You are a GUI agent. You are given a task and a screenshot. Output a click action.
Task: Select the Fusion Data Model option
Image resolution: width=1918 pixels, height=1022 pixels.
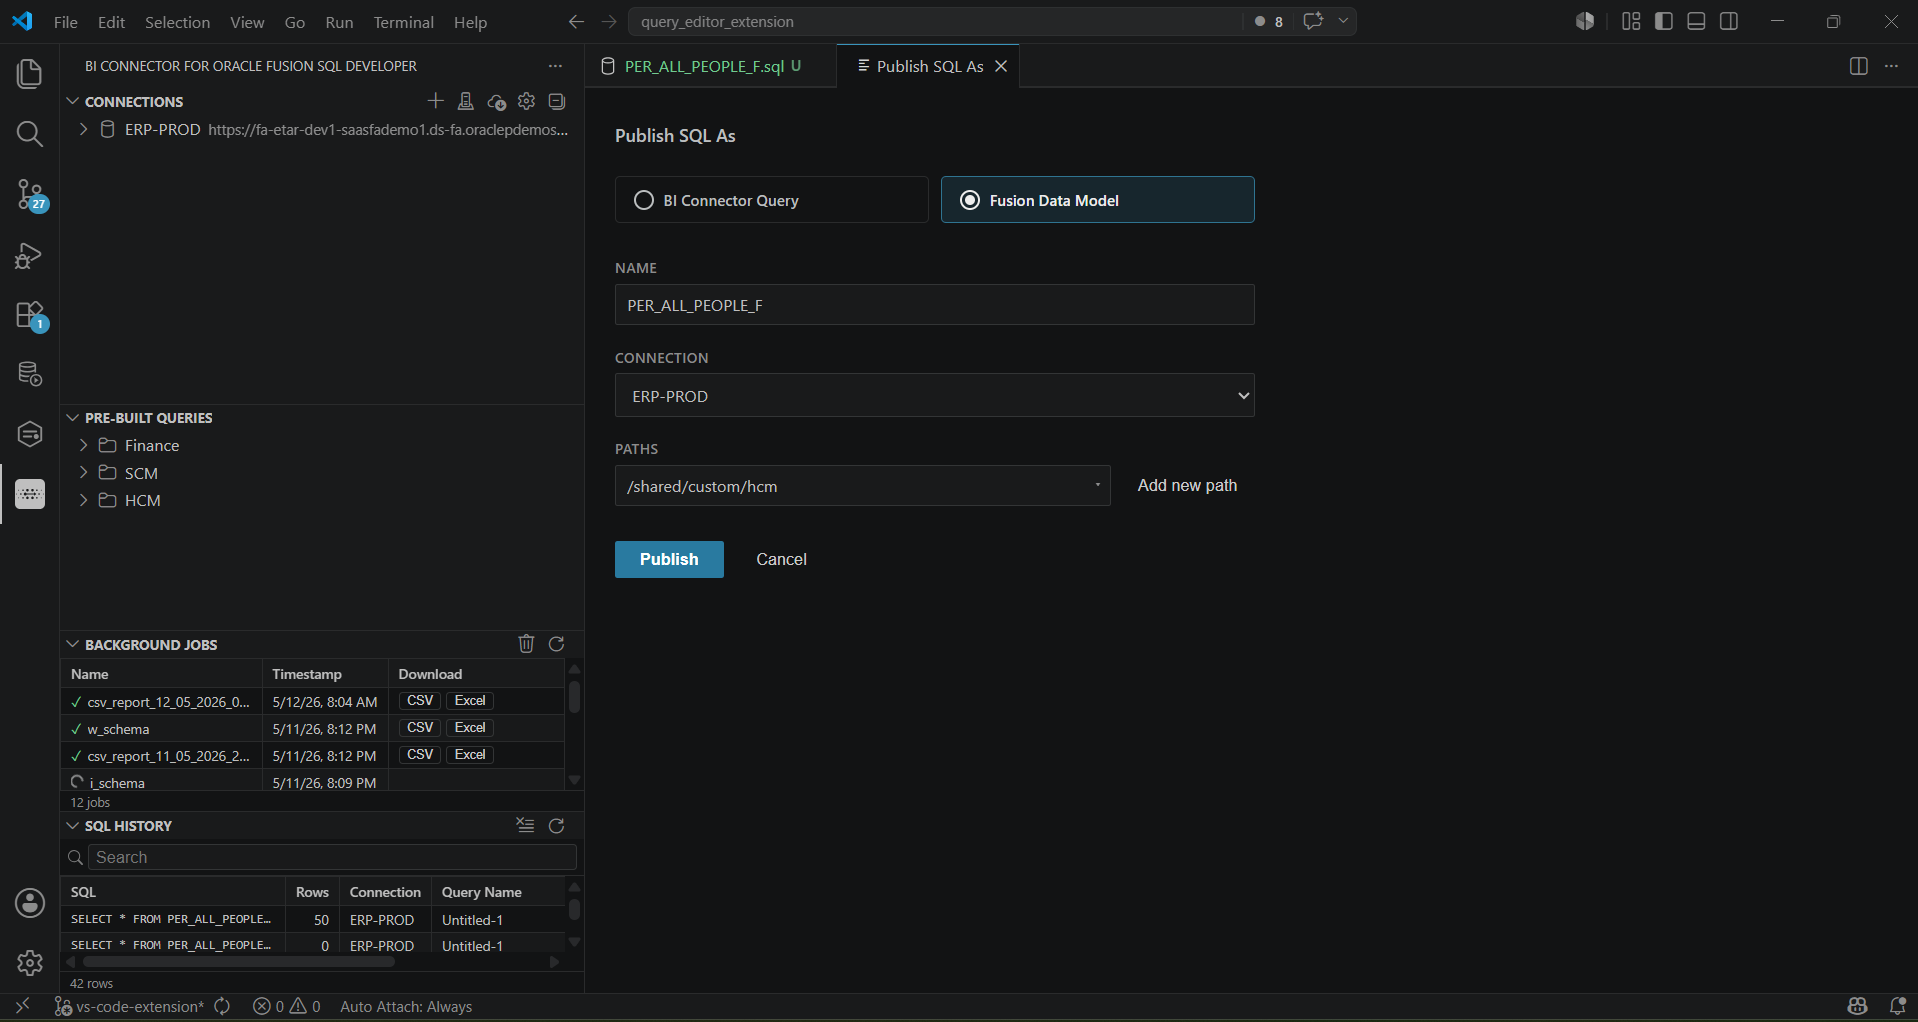tap(1097, 200)
